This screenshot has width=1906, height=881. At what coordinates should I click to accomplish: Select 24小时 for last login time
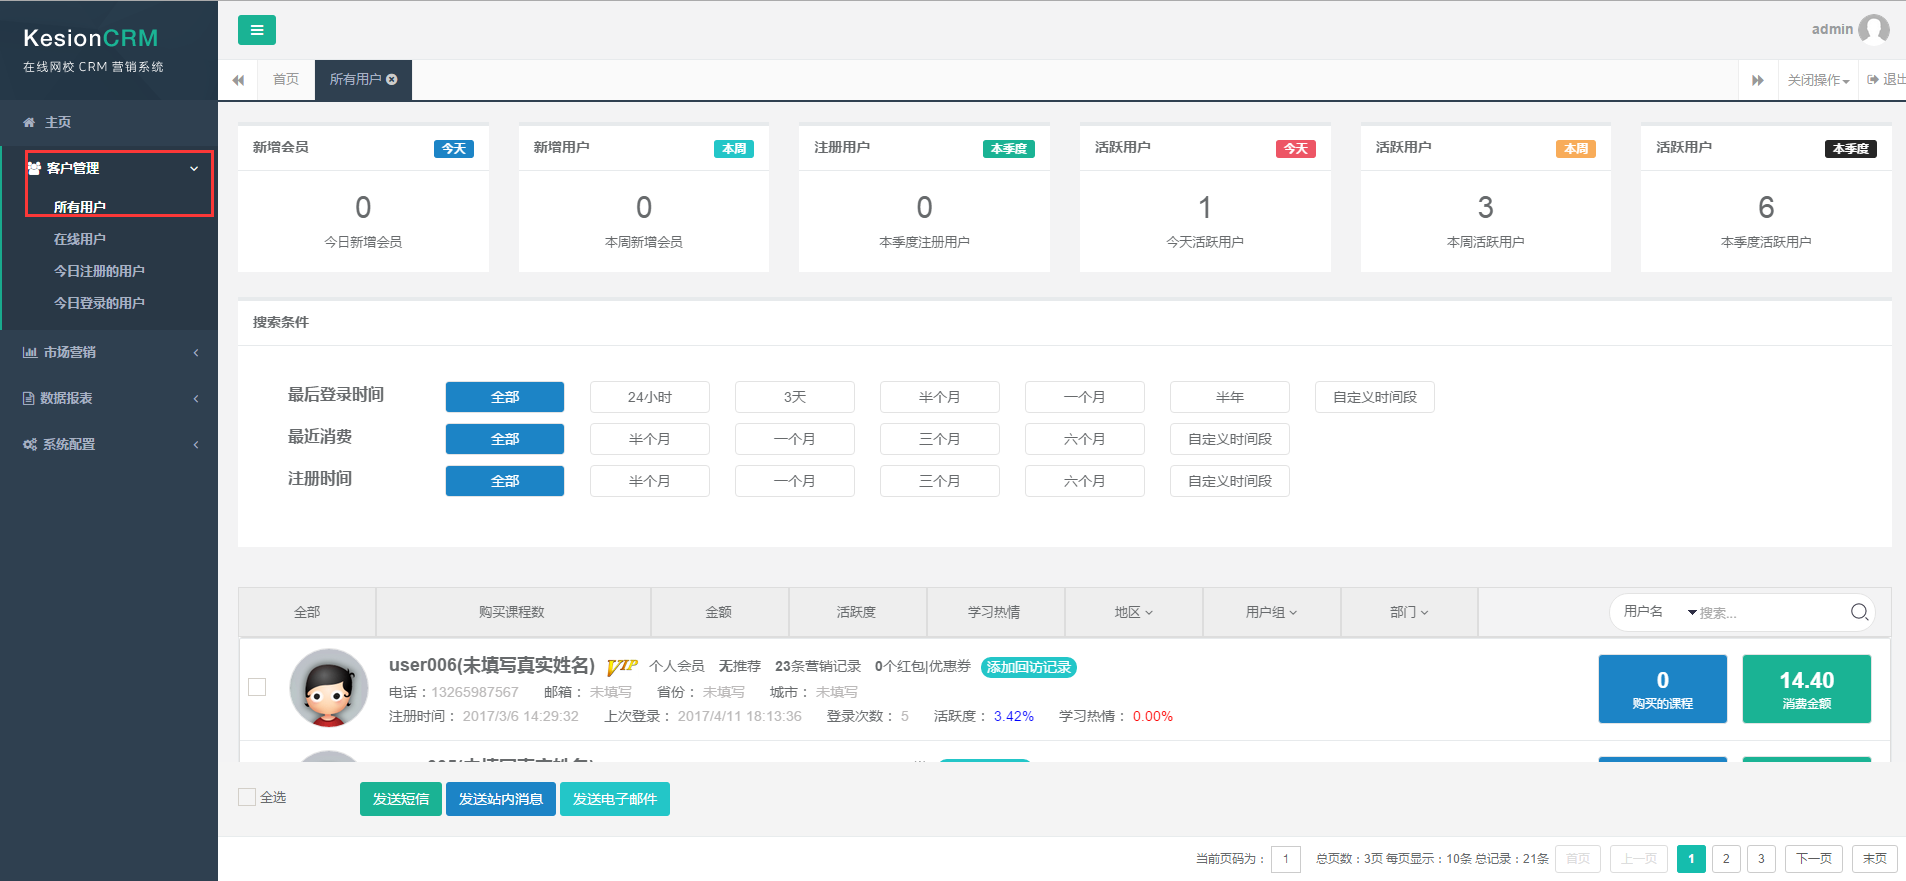(649, 397)
